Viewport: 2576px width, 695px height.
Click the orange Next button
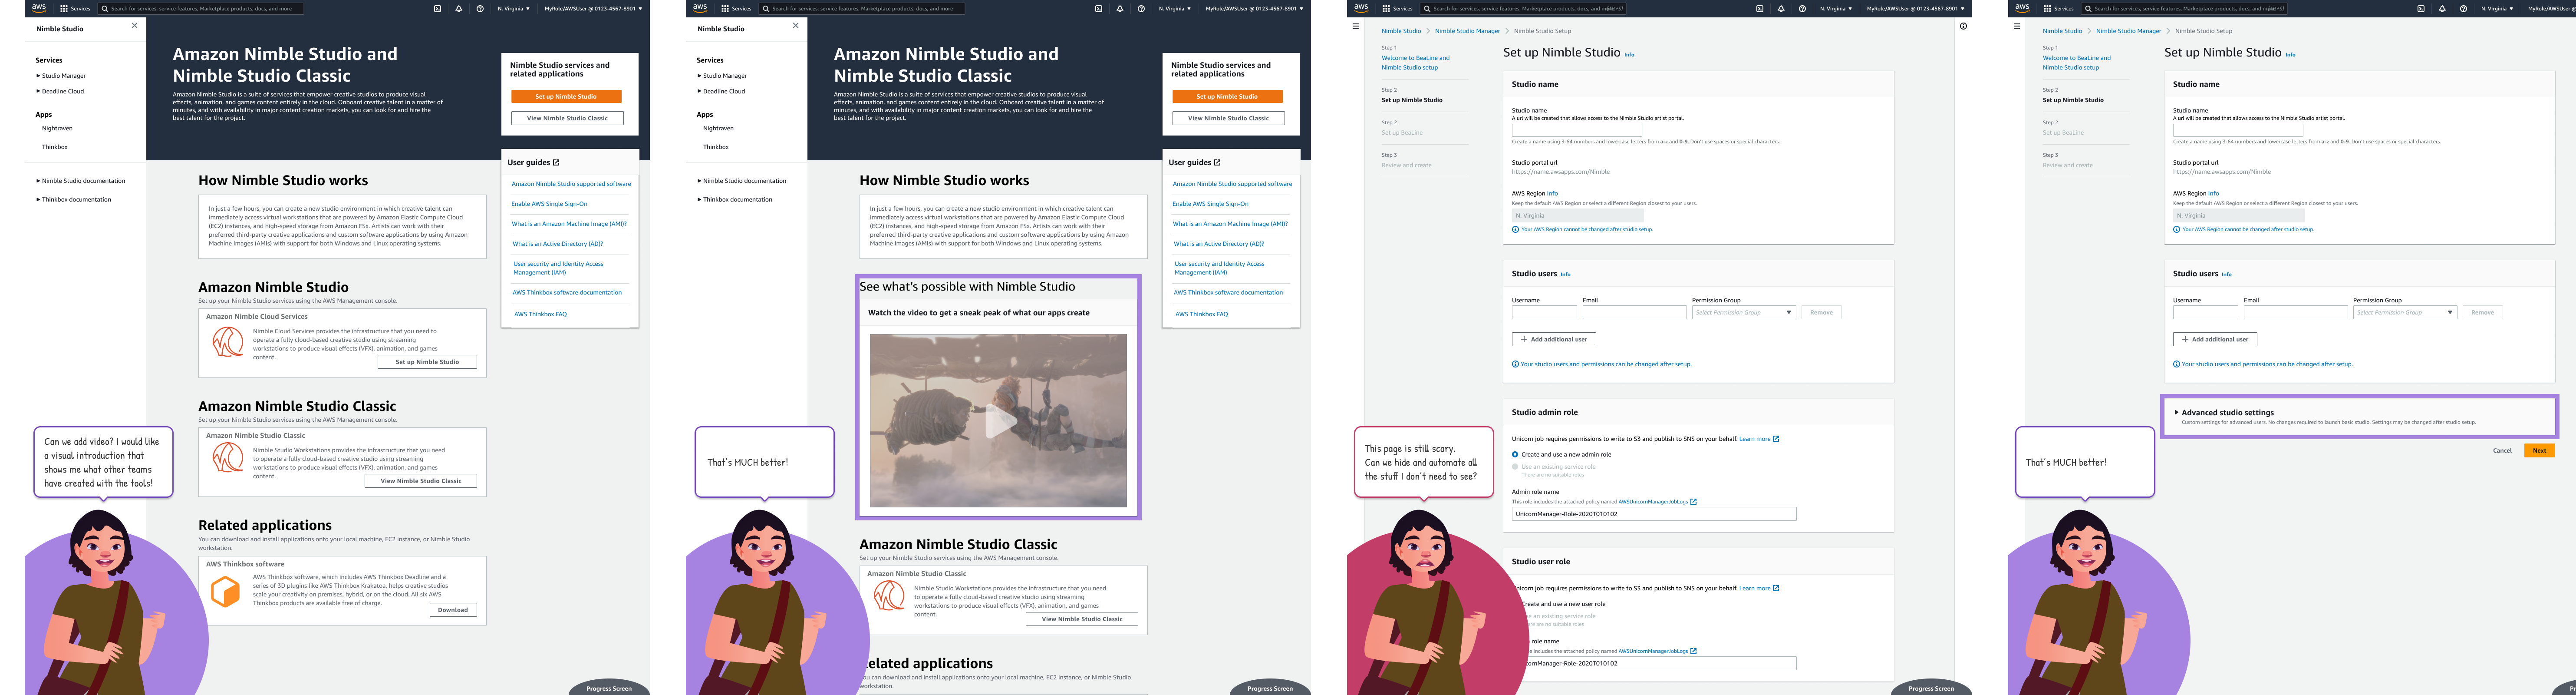pyautogui.click(x=2539, y=450)
